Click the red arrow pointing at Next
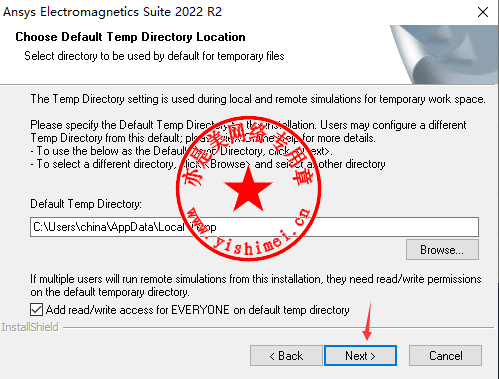The width and height of the screenshot is (499, 379). (368, 321)
